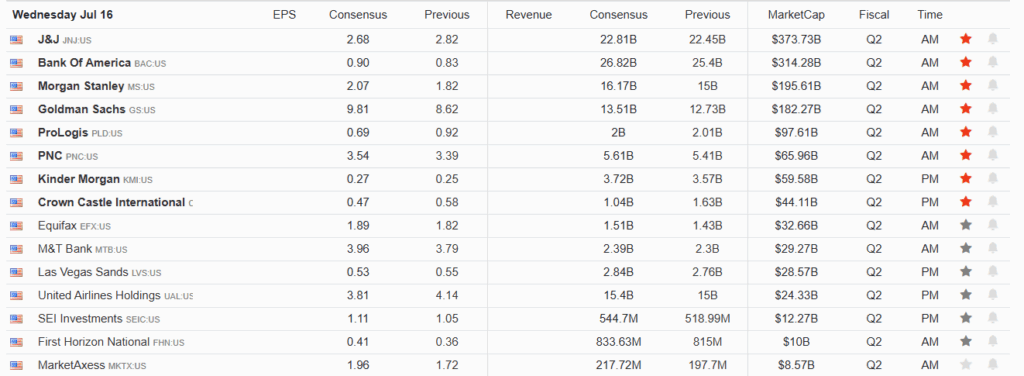Set alert bell for J&J

[x=993, y=39]
